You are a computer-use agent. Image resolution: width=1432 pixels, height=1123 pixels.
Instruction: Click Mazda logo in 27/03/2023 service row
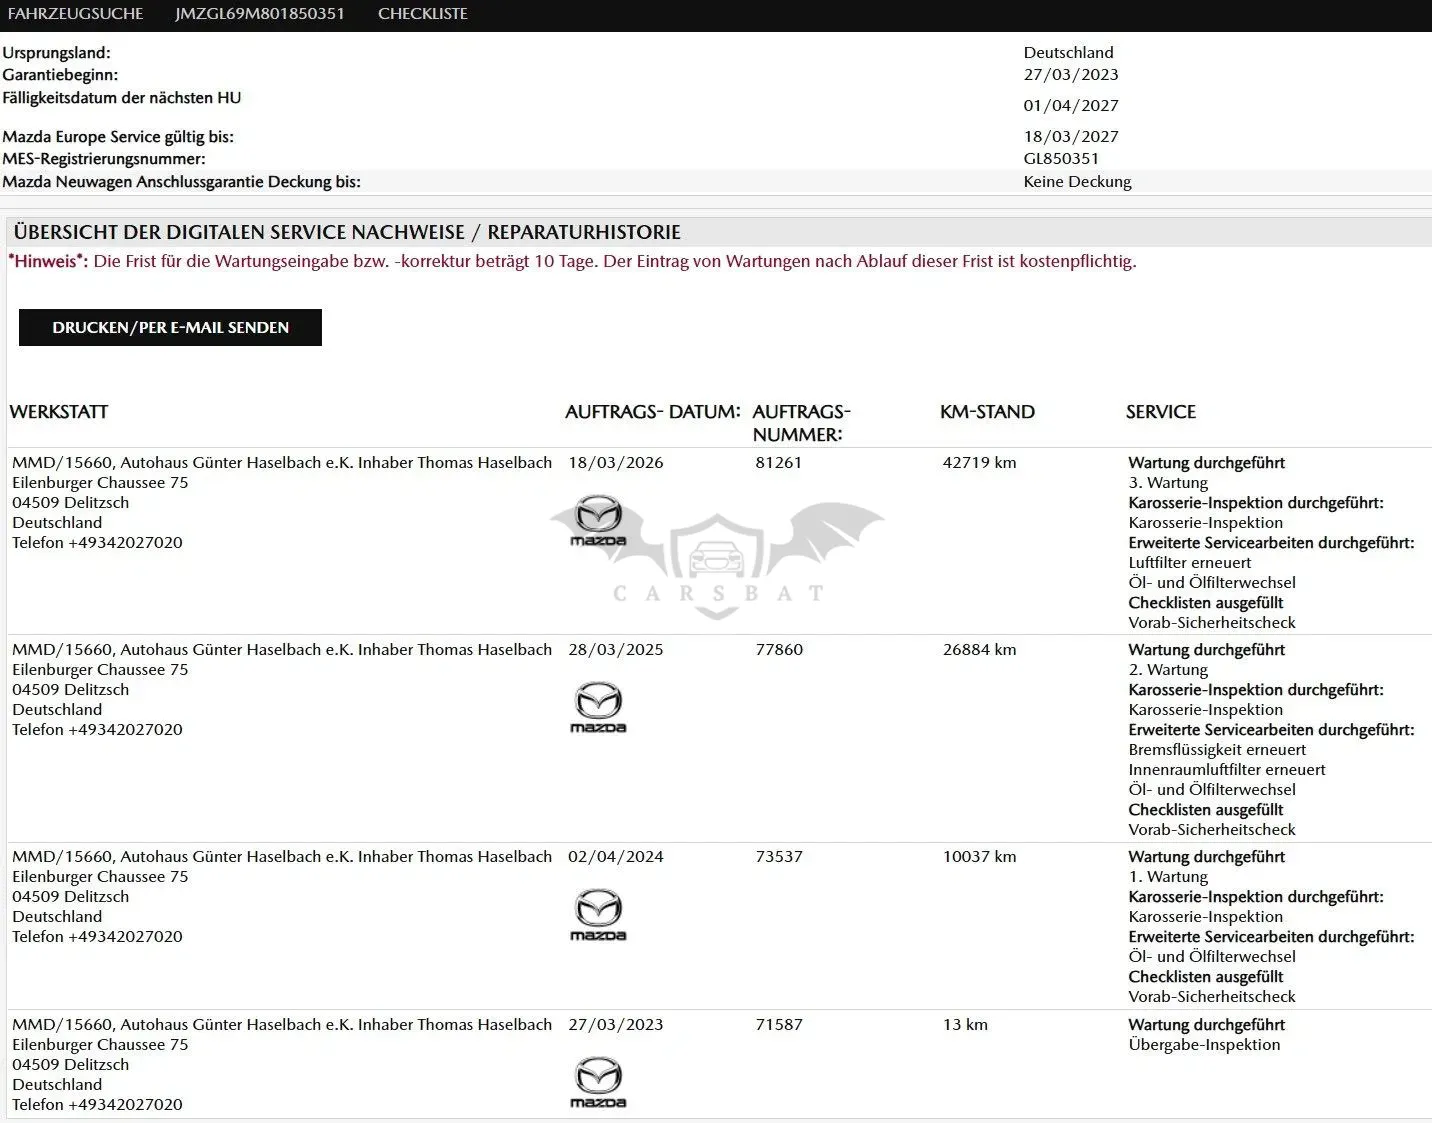[598, 1082]
